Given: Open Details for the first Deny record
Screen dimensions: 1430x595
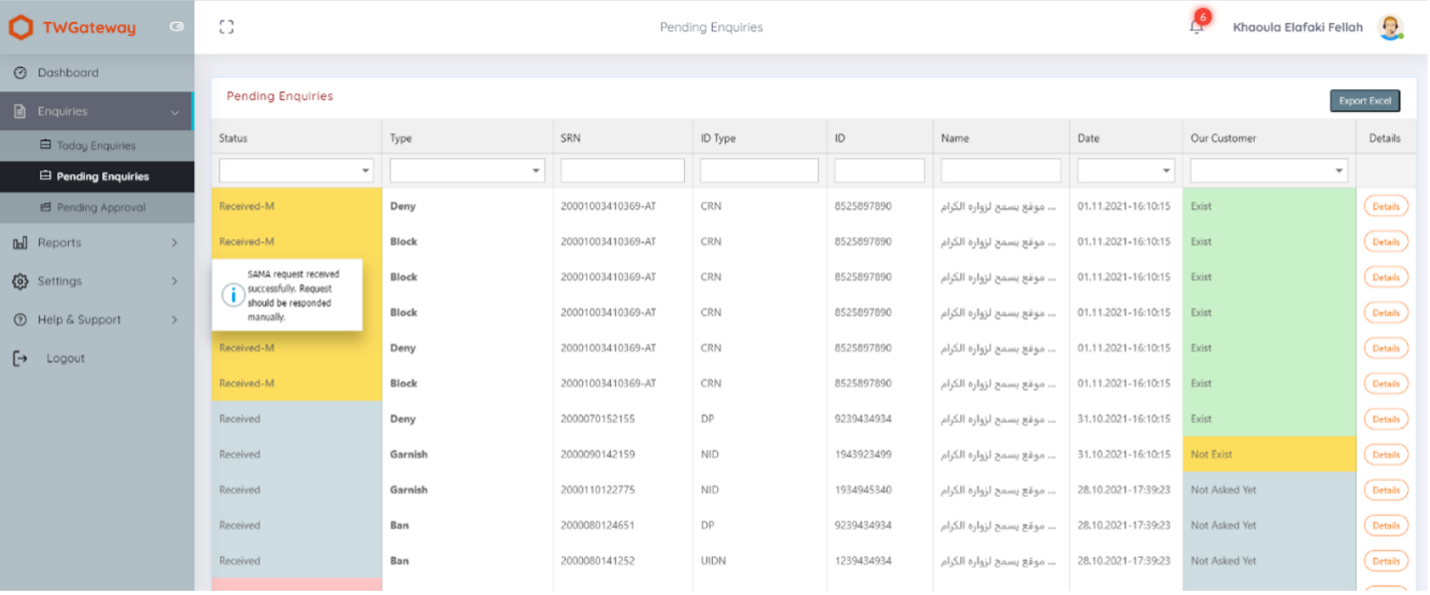Looking at the screenshot, I should pyautogui.click(x=1385, y=206).
